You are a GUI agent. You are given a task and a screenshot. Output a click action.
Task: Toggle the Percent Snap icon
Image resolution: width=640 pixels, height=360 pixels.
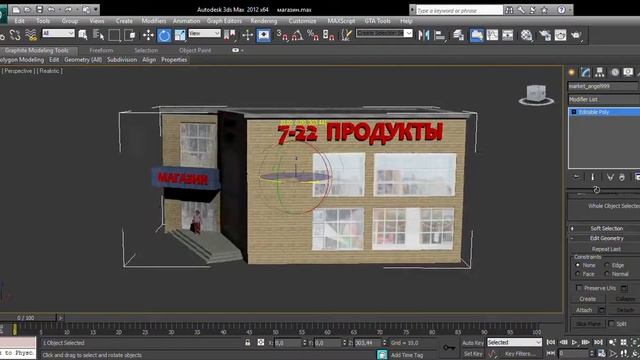pos(313,36)
